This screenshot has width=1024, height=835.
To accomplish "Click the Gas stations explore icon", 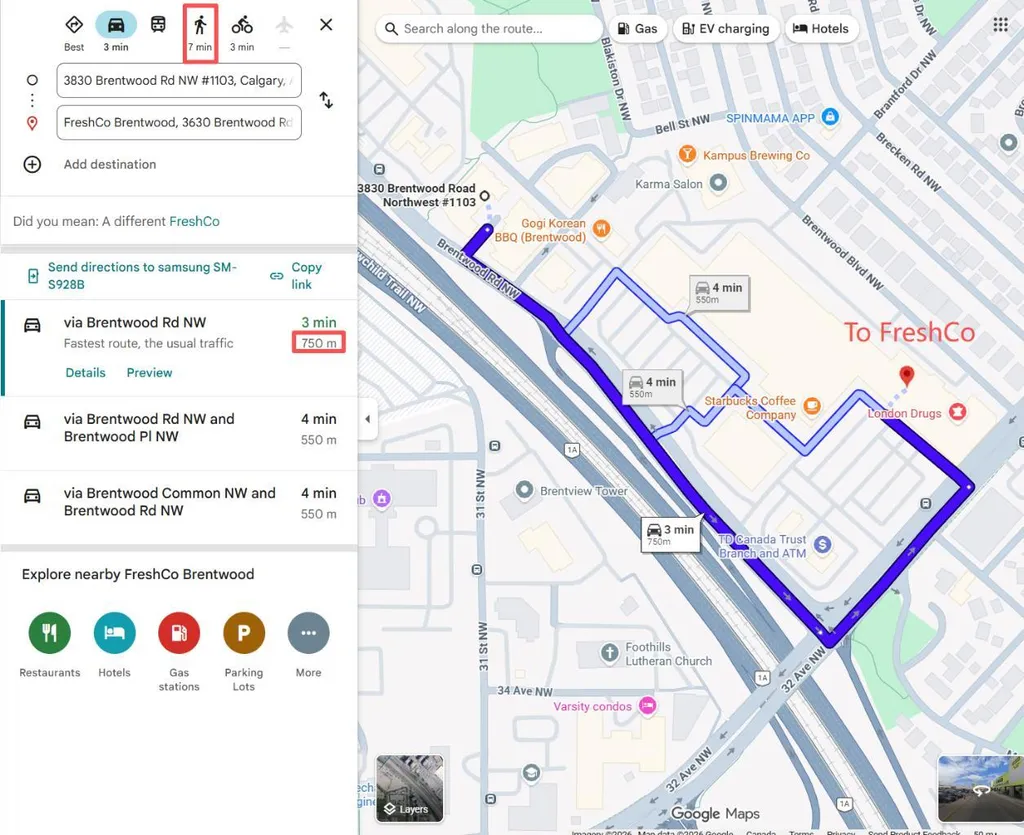I will (x=179, y=633).
